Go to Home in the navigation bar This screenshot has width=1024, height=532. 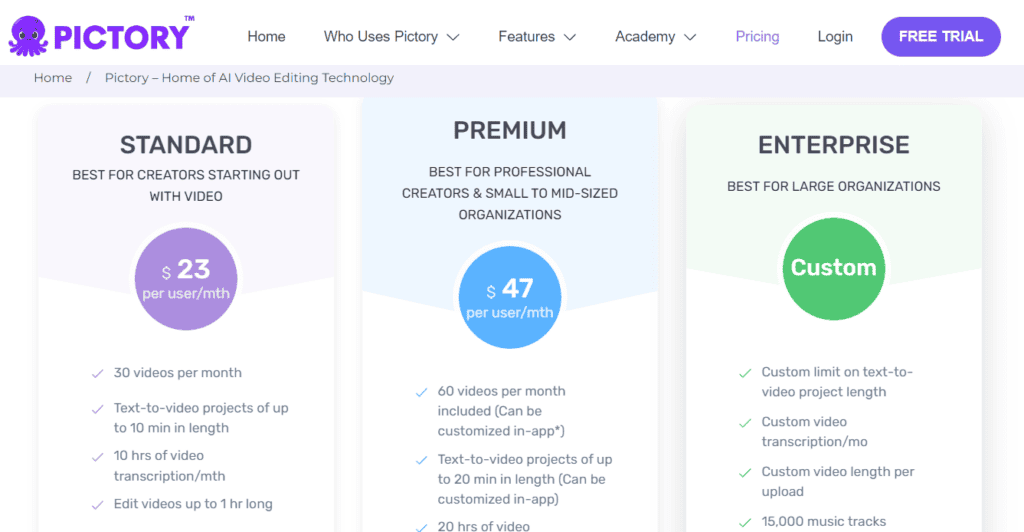click(266, 37)
